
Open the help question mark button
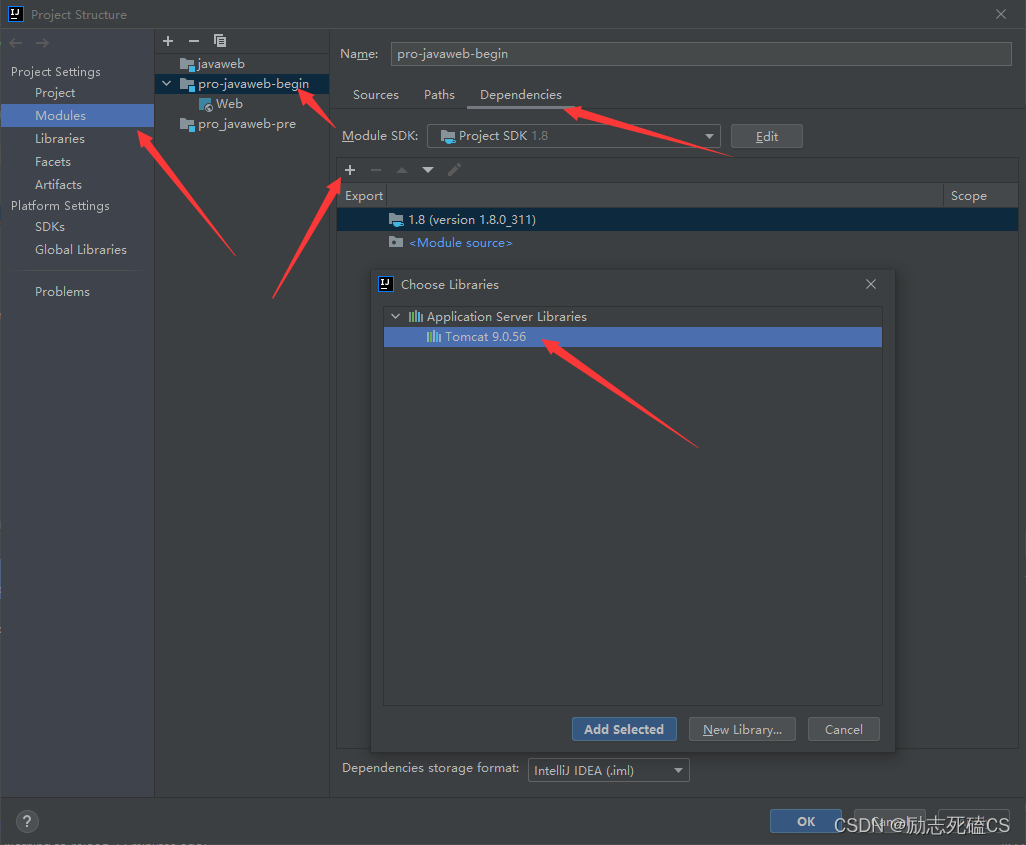point(27,821)
